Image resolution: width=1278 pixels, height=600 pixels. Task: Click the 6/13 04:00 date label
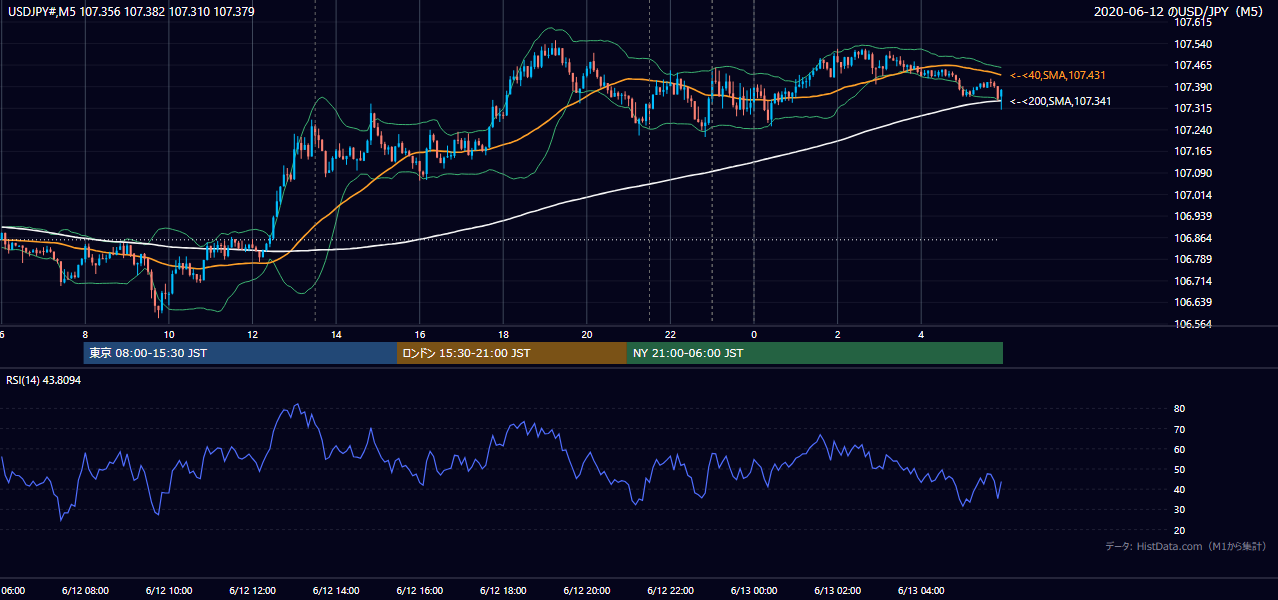coord(920,591)
